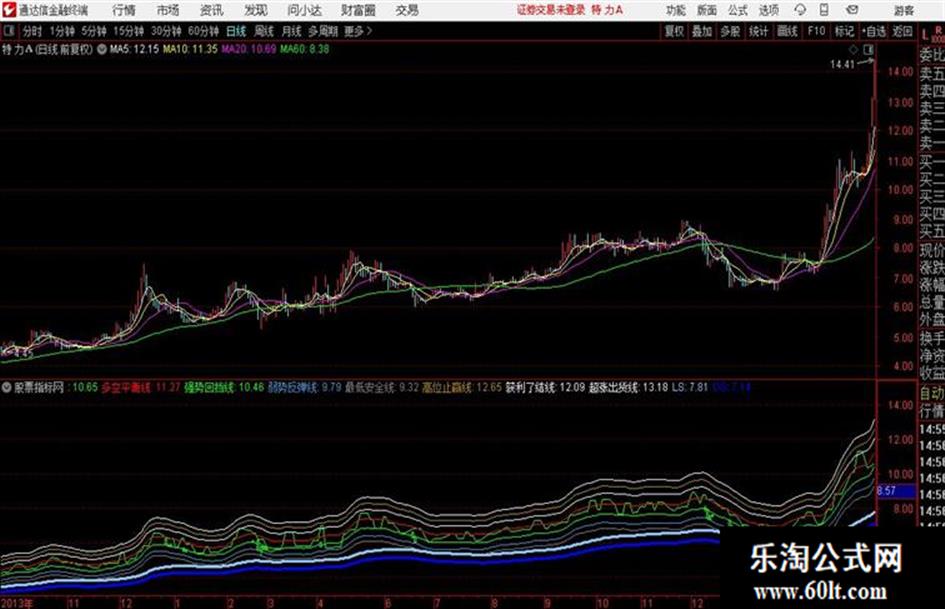Screen dimensions: 945x609
Task: Switch to the 分时 period tab
Action: click(32, 31)
